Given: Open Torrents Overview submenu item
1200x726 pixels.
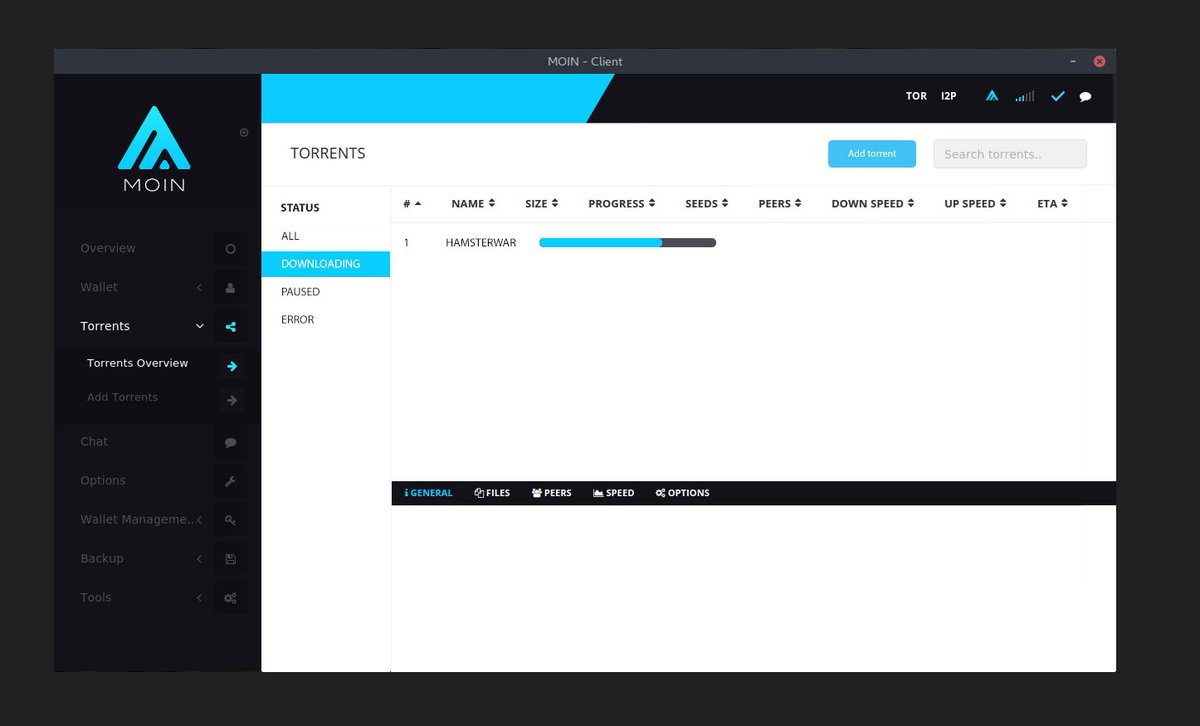Looking at the screenshot, I should tap(138, 363).
